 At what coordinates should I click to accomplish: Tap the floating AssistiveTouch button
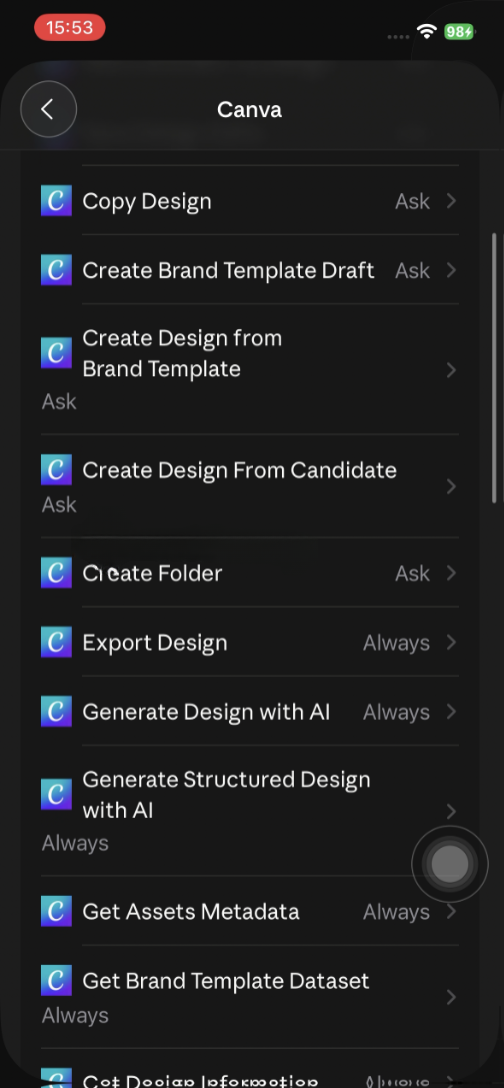pos(450,864)
